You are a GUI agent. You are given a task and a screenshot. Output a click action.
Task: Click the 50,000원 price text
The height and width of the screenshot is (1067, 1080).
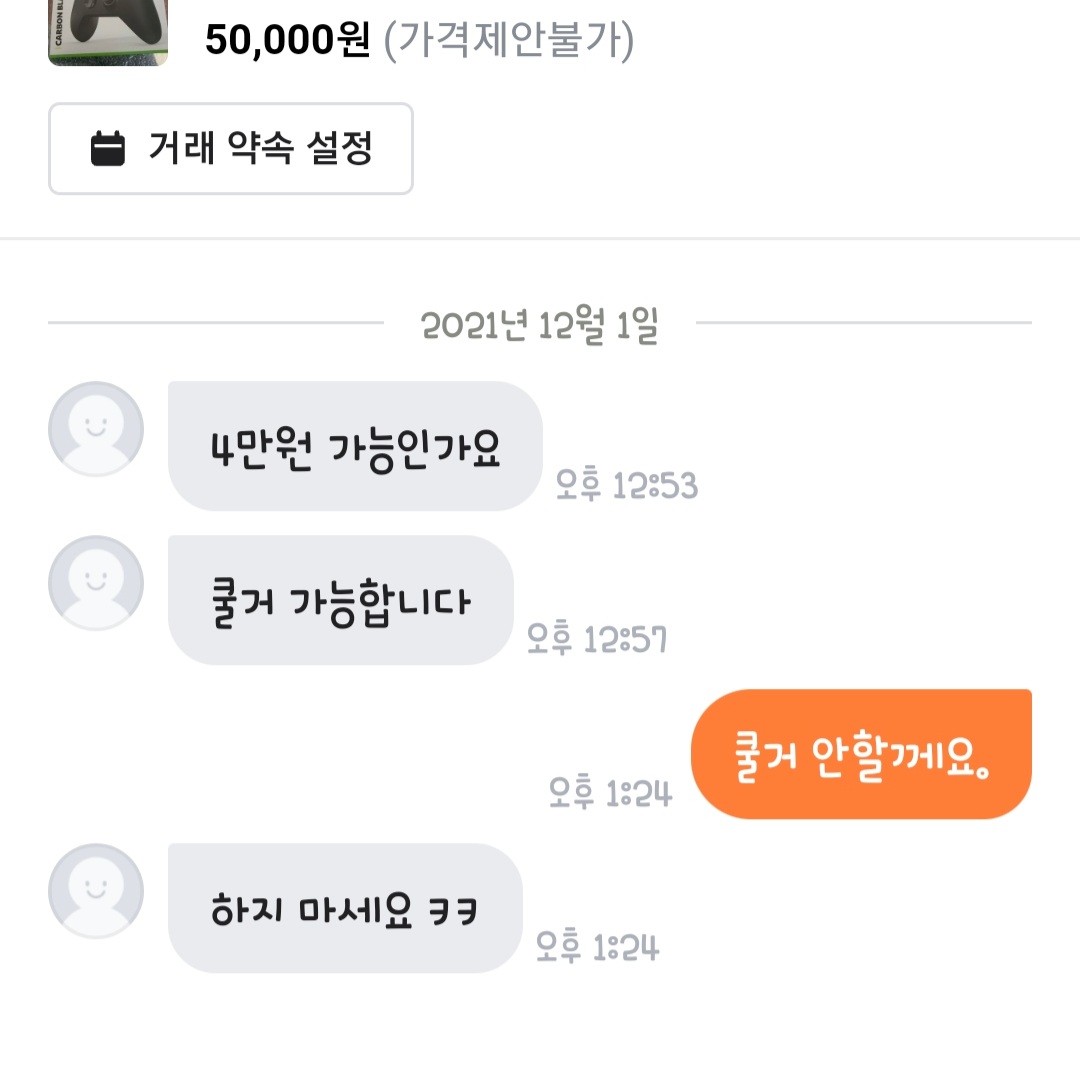288,41
